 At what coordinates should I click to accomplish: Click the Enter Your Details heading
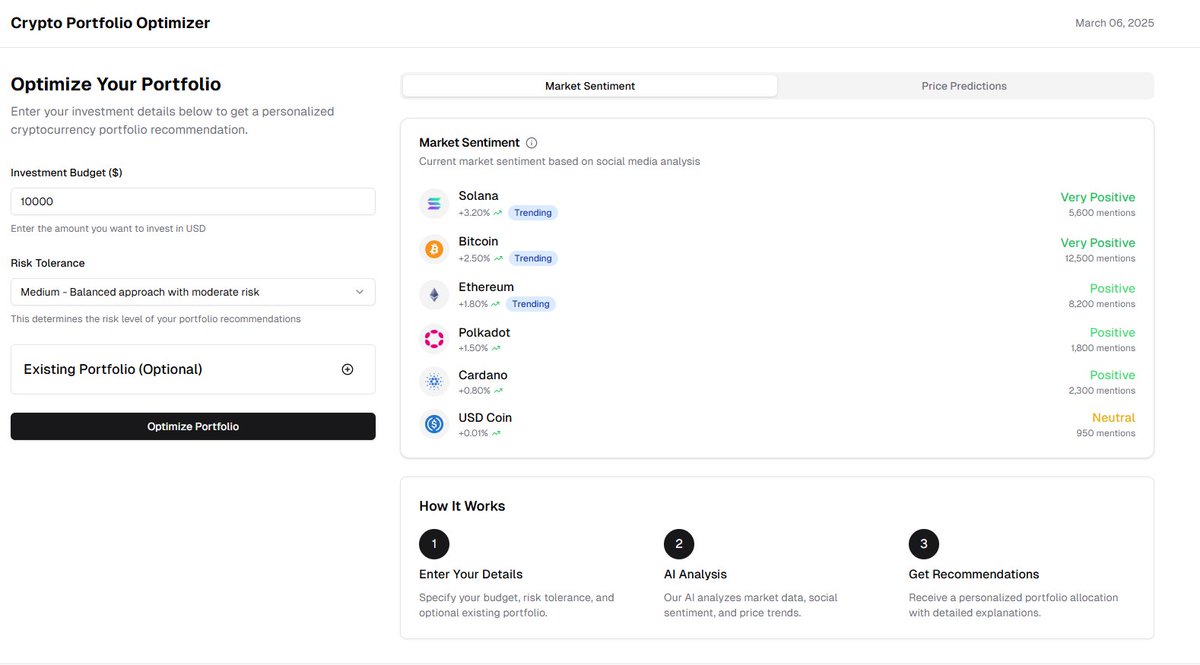point(471,574)
